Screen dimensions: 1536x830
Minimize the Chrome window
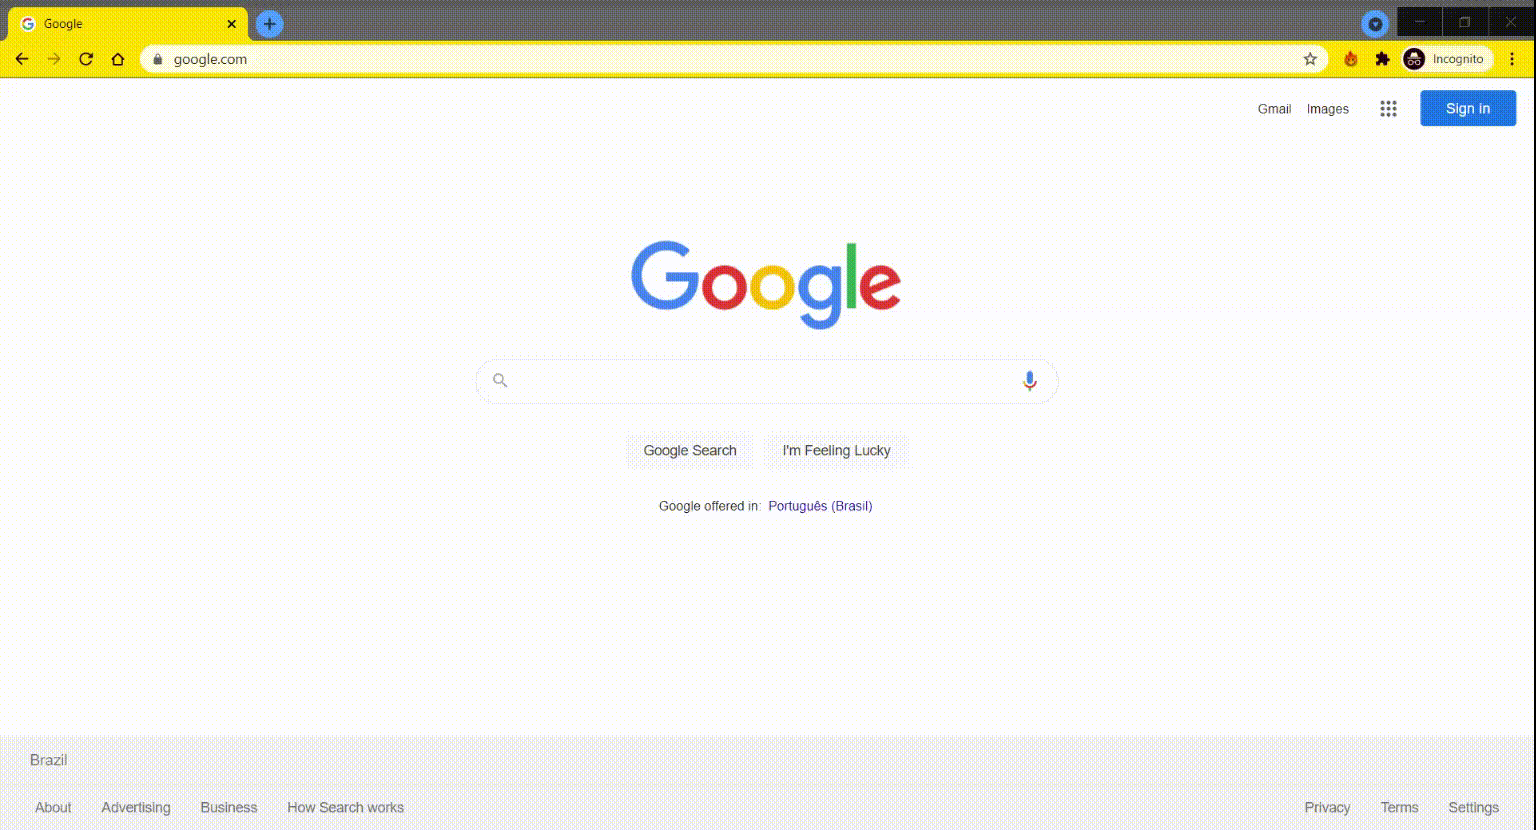[x=1420, y=22]
